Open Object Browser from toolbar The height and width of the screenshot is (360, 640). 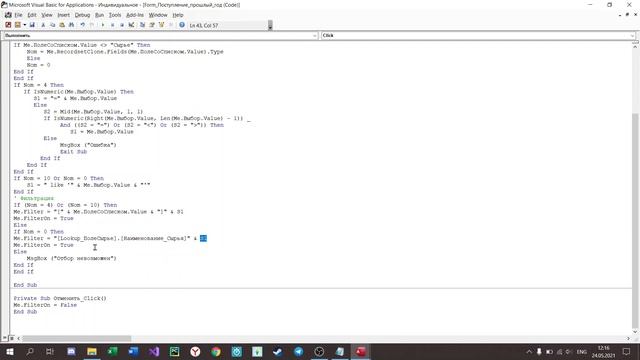coord(161,25)
